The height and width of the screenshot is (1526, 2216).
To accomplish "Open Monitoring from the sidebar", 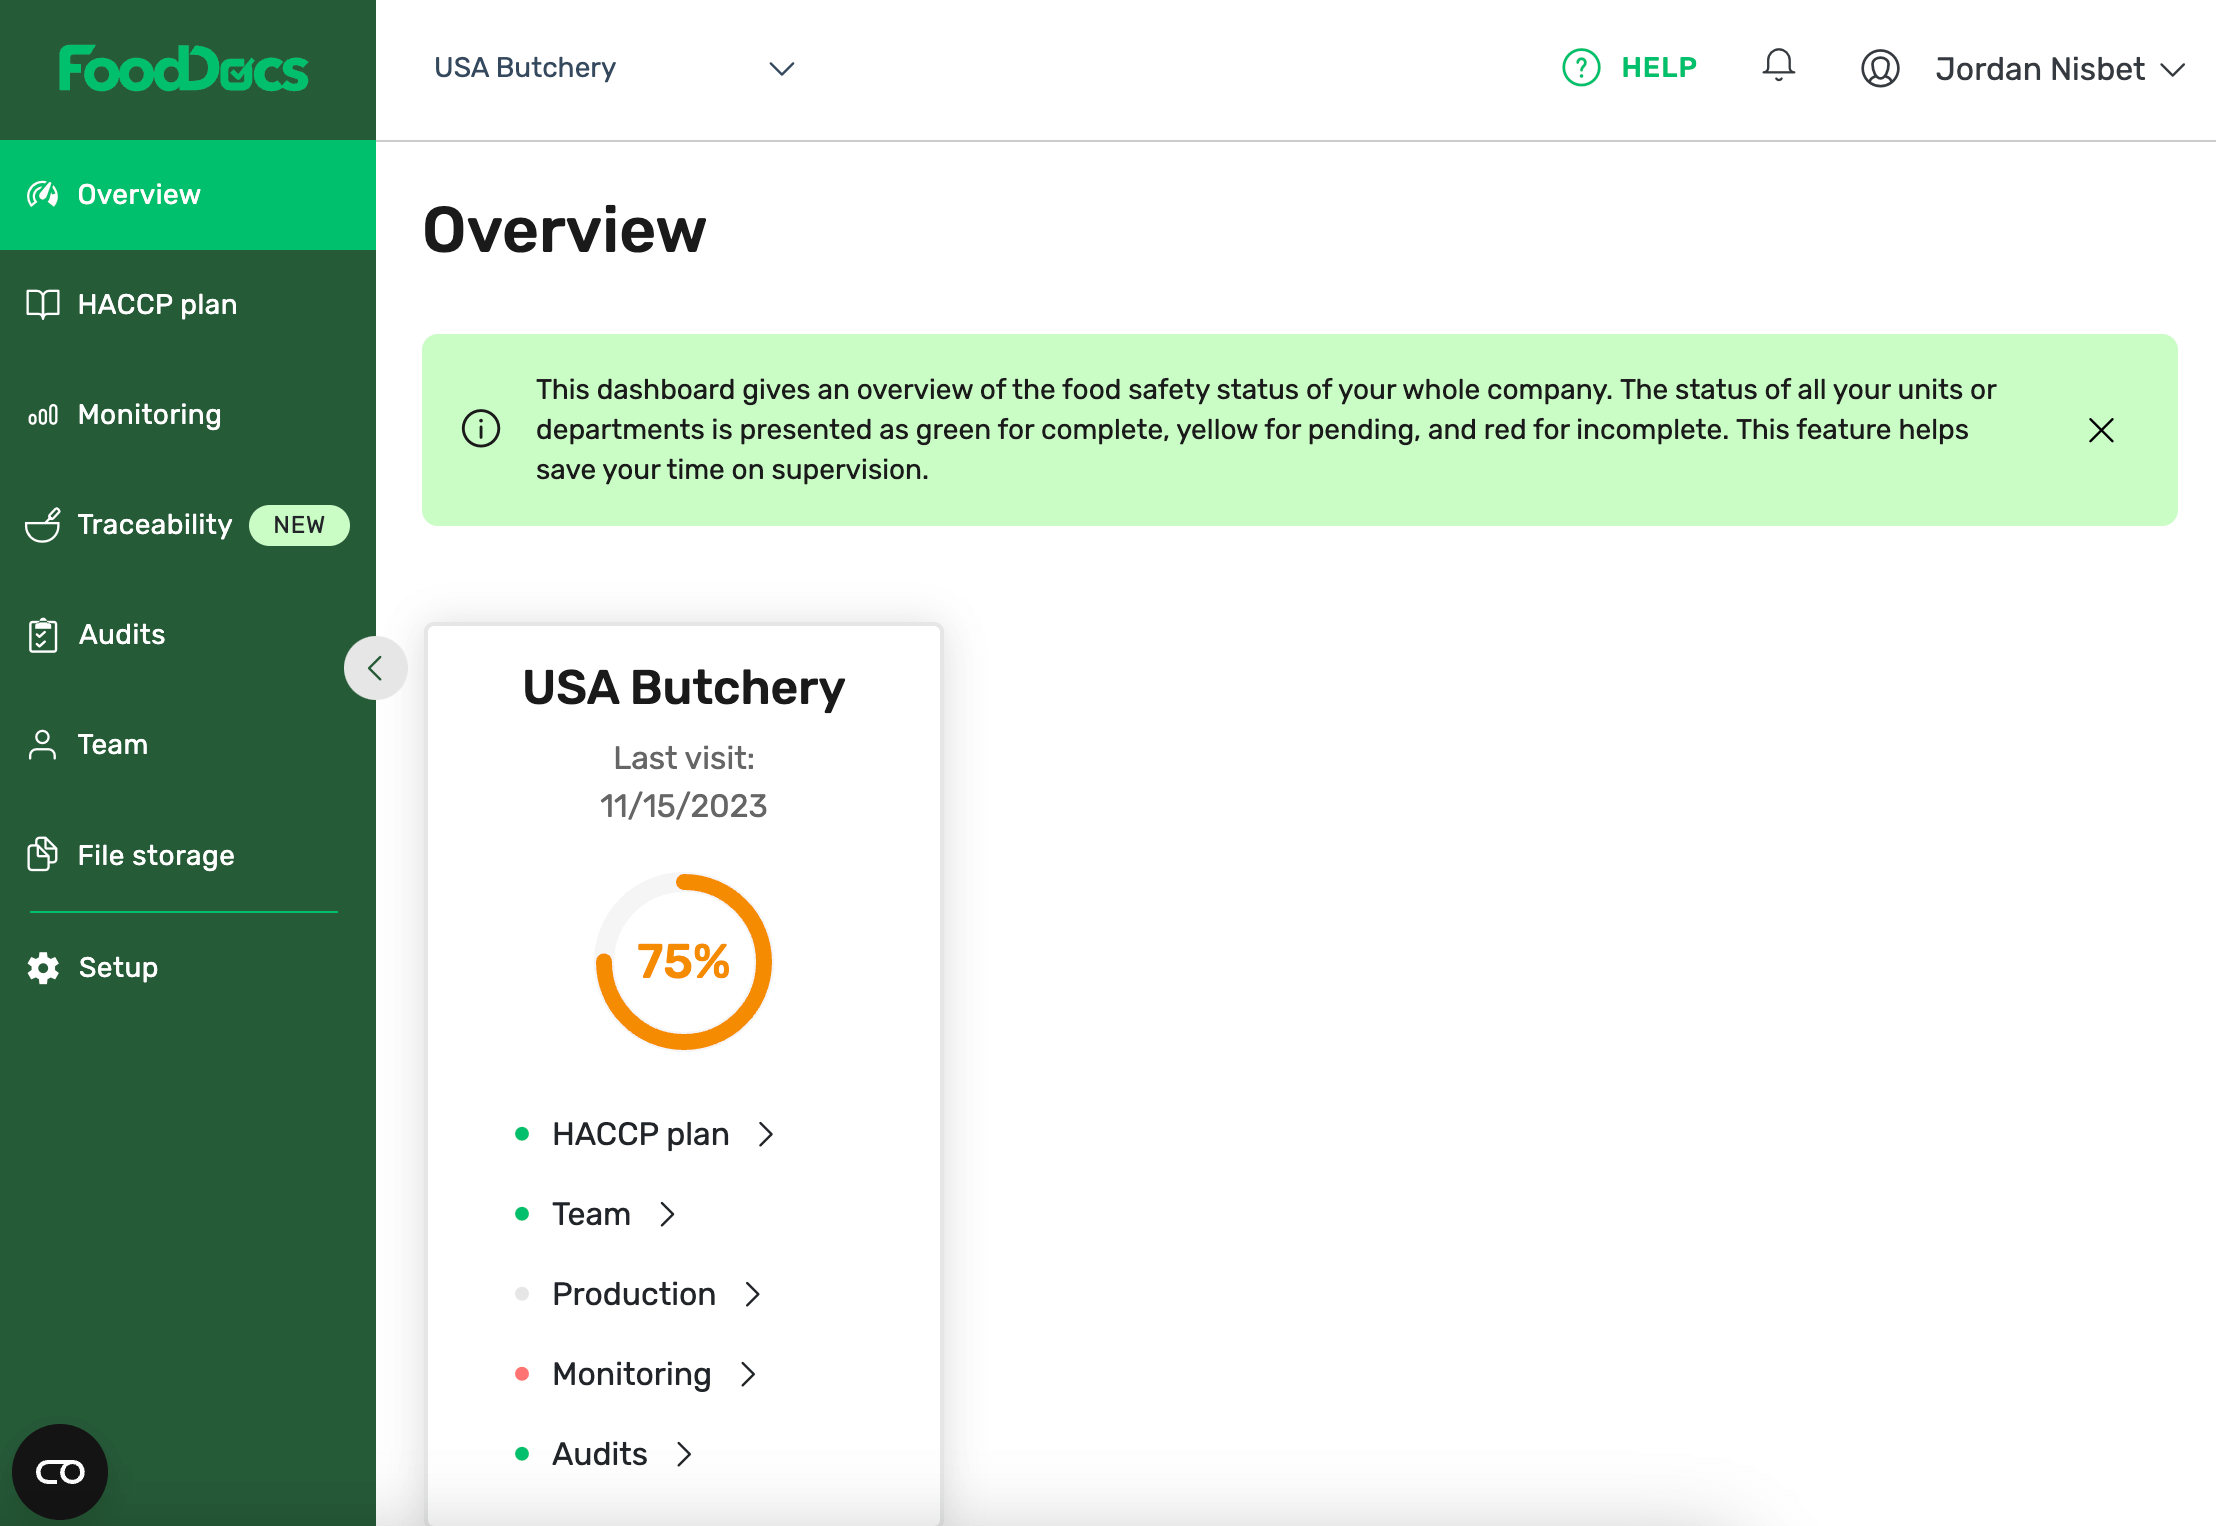I will click(x=42, y=414).
